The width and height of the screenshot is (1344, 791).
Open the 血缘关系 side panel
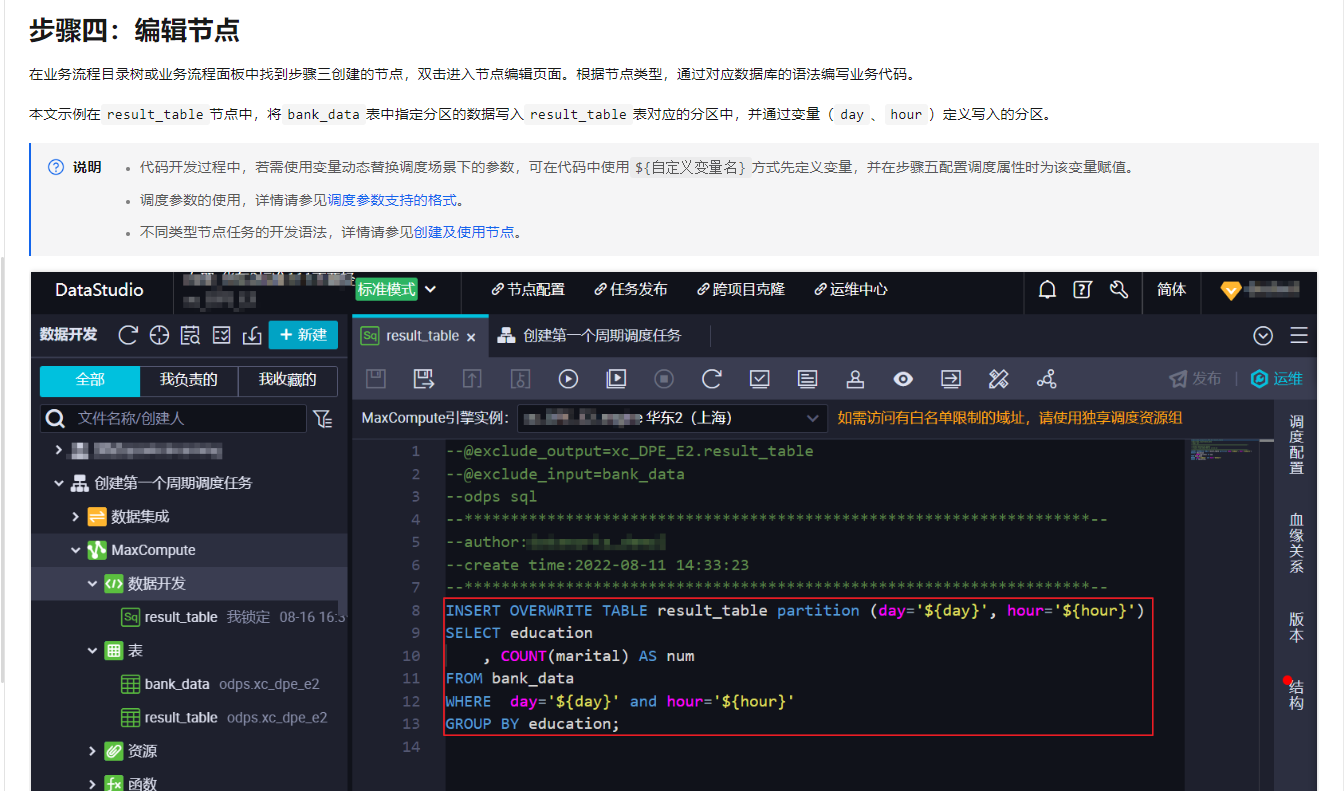(1296, 543)
